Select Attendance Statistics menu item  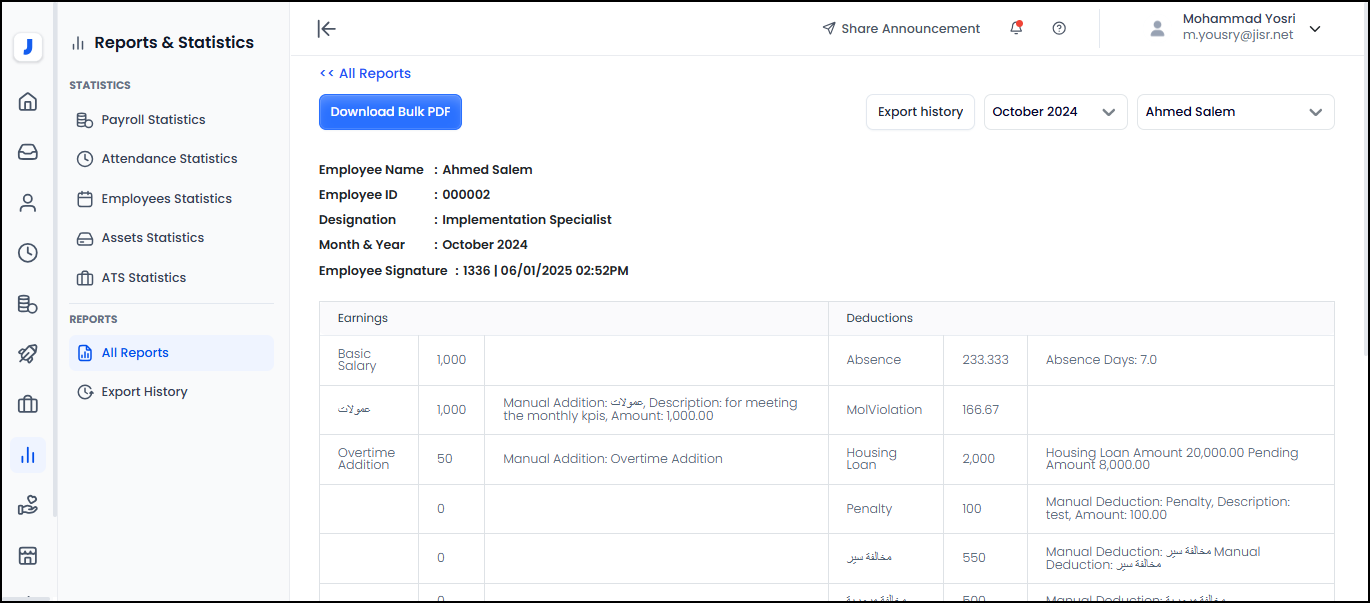[x=169, y=159]
